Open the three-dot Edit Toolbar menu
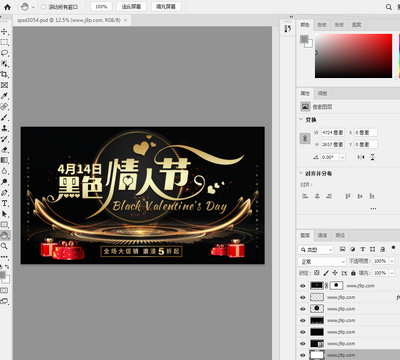Image resolution: width=400 pixels, height=360 pixels. 4,257
